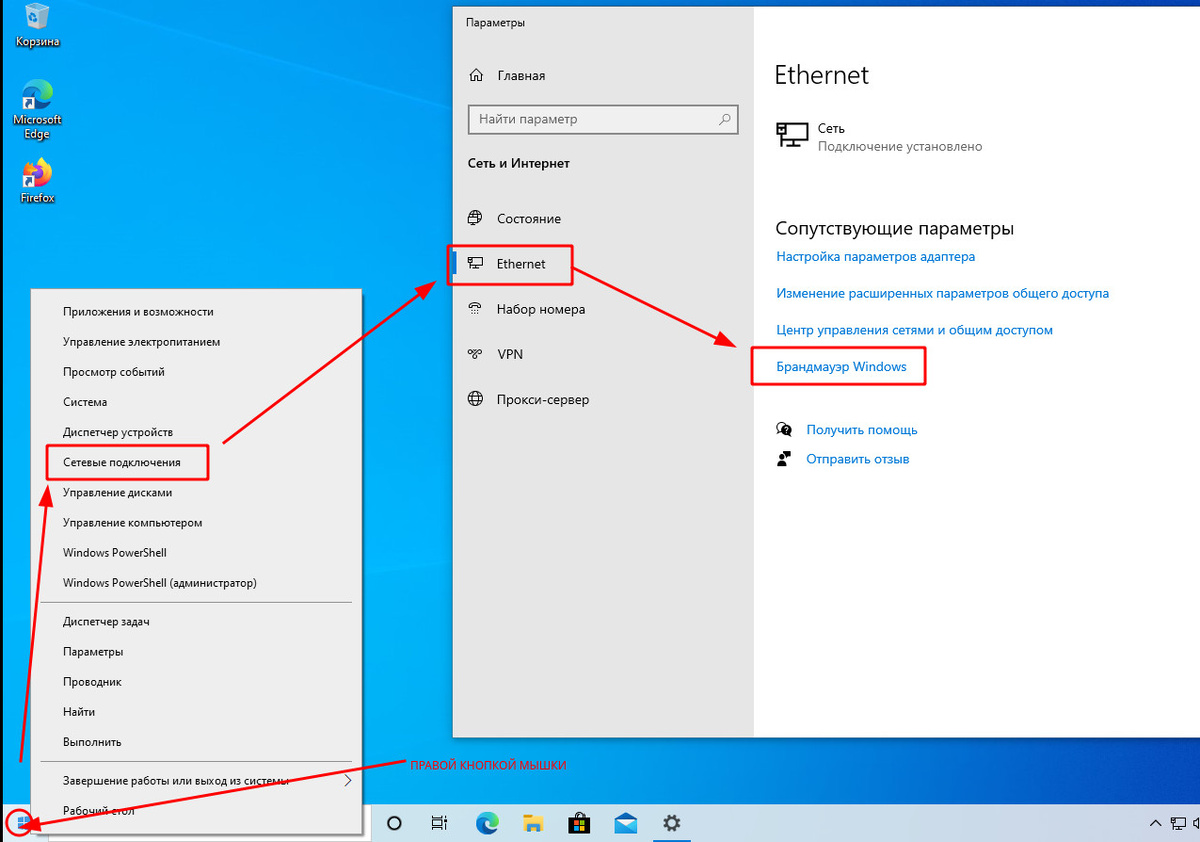Open the Брандмауэр Windows link
The height and width of the screenshot is (842, 1200).
click(x=841, y=366)
